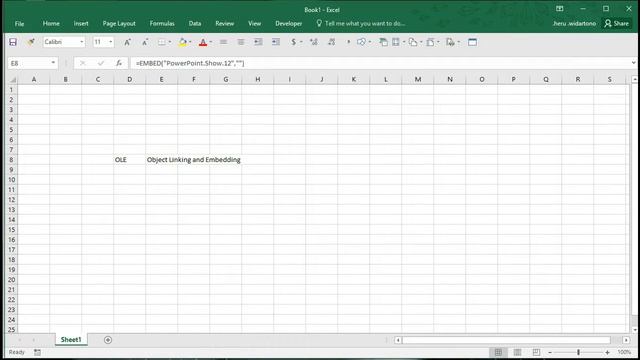Apply cell borders with the Borders icon
Screen dimensions: 640x360
tap(162, 42)
